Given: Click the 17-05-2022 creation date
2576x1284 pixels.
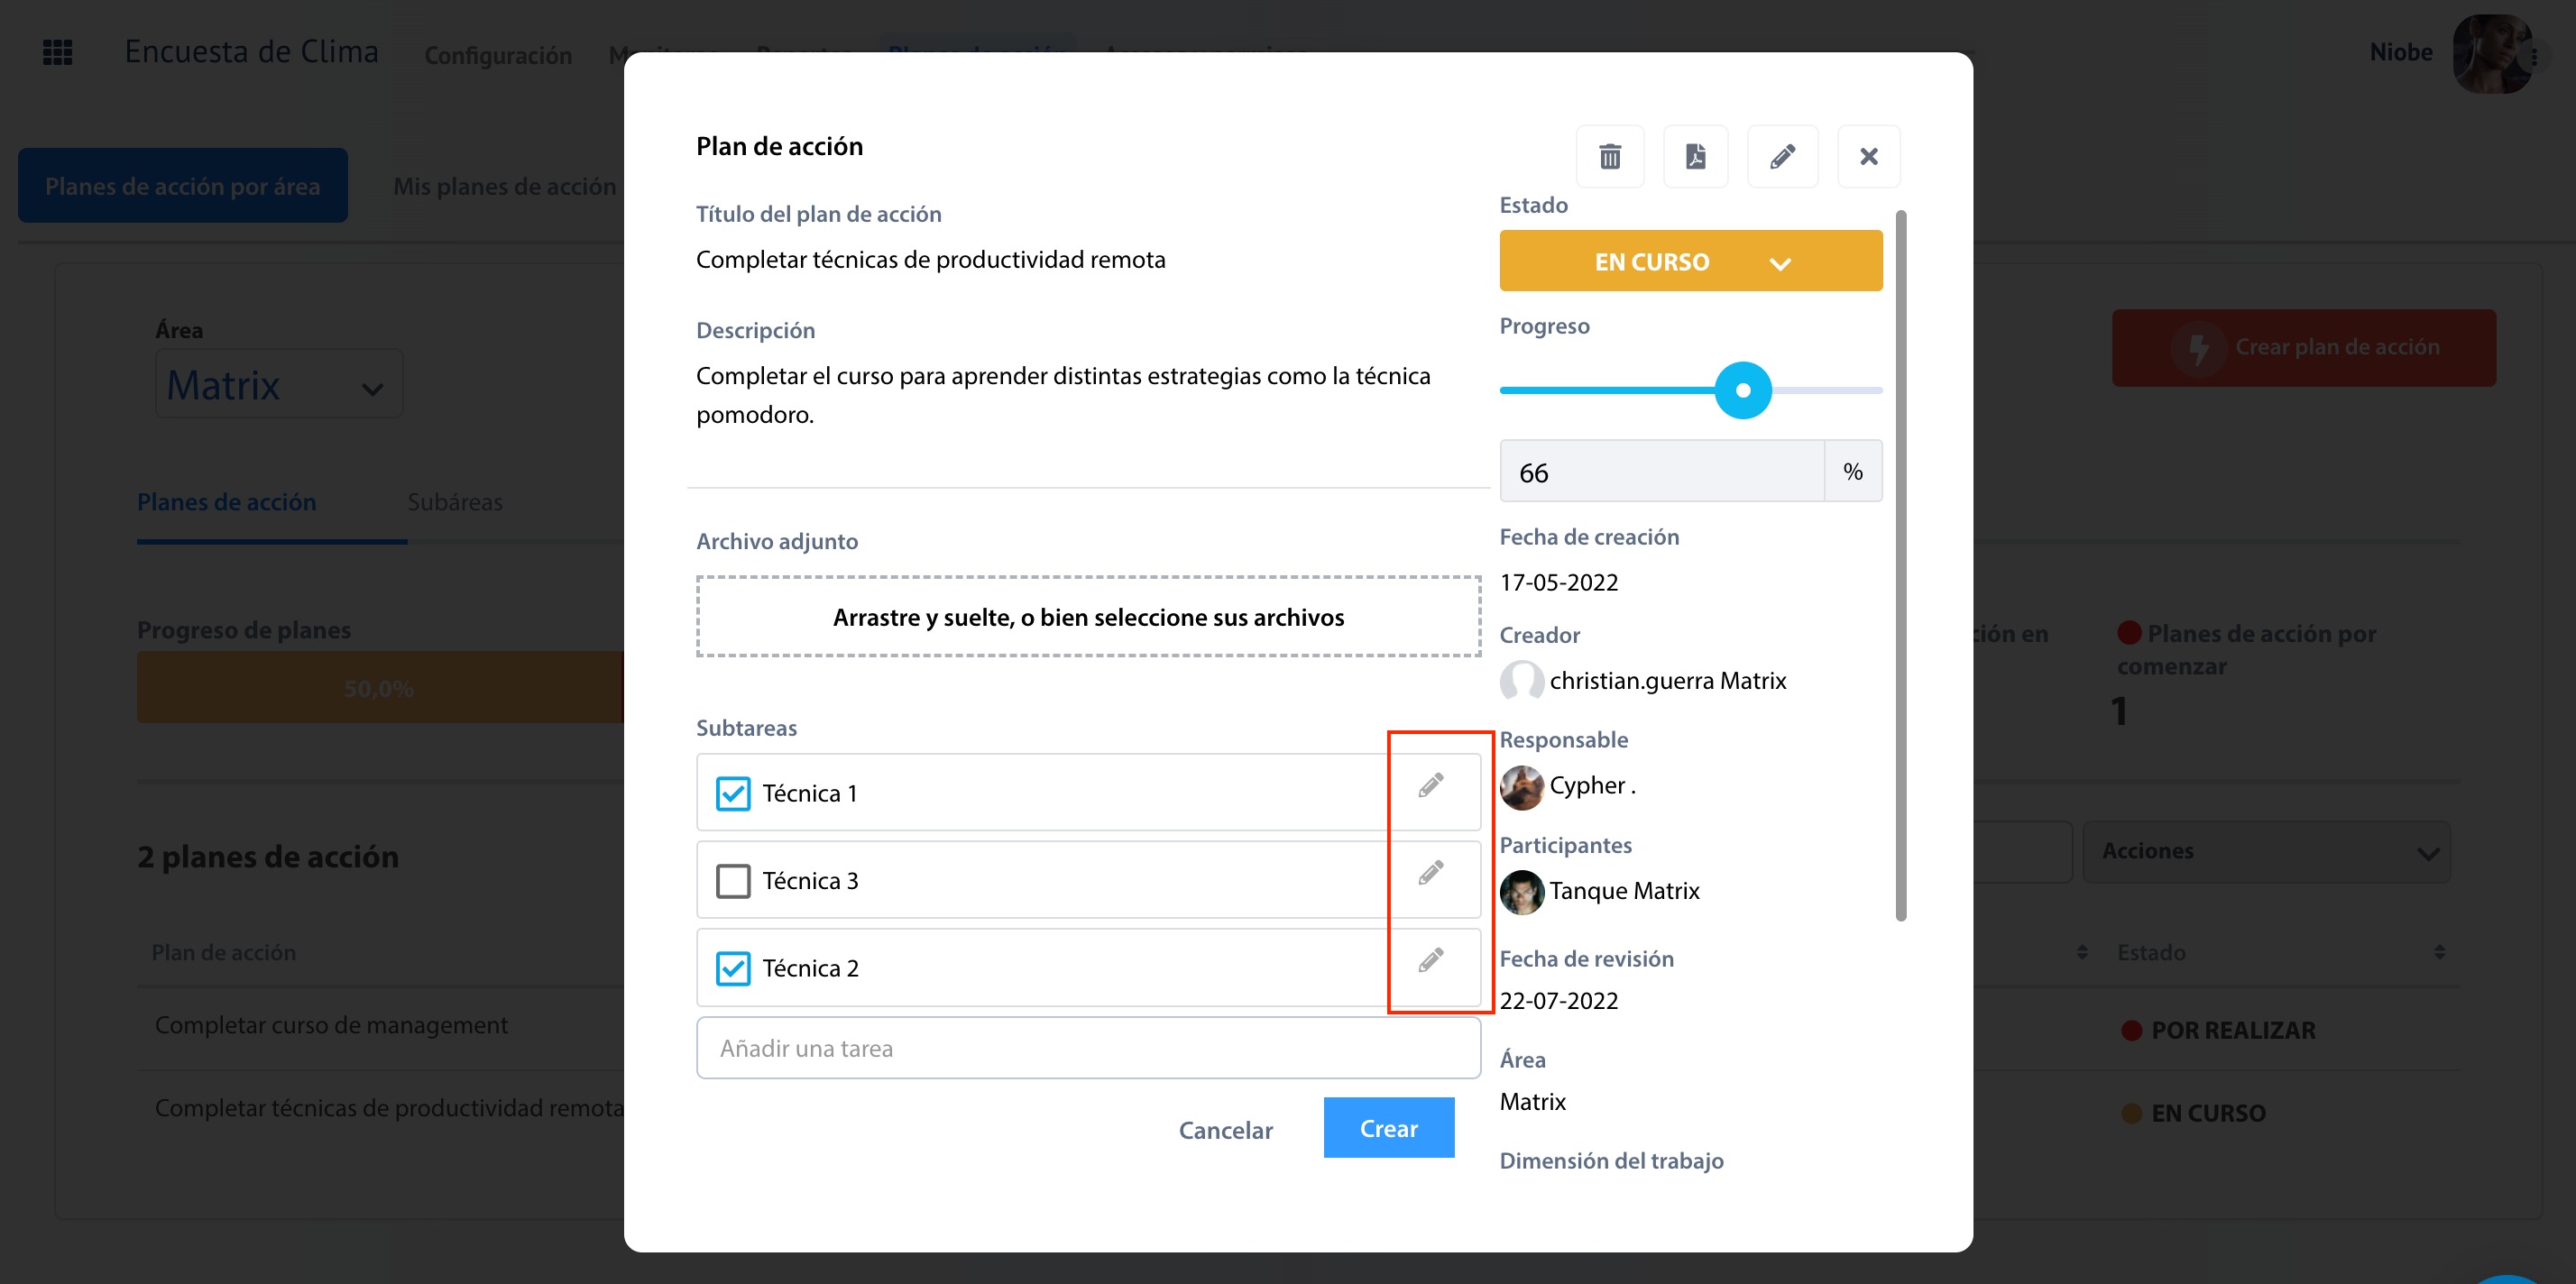Looking at the screenshot, I should point(1558,582).
